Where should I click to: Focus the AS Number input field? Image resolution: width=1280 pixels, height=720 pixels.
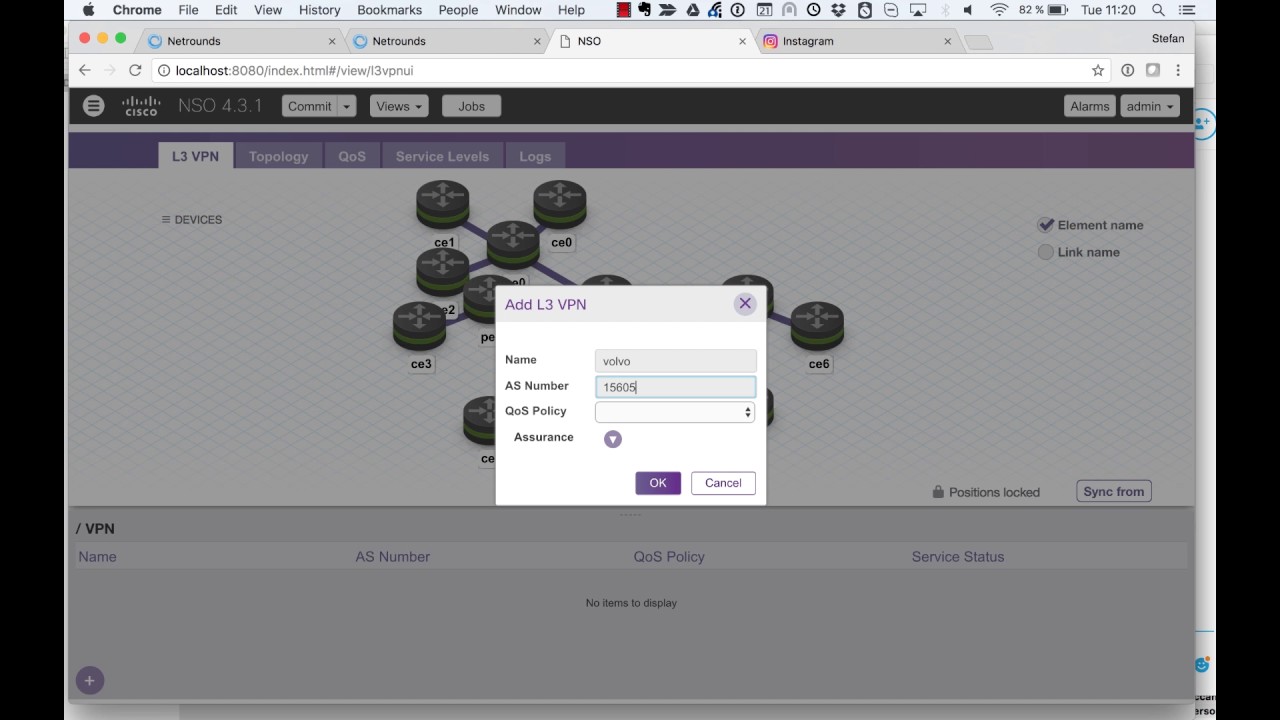pos(675,387)
